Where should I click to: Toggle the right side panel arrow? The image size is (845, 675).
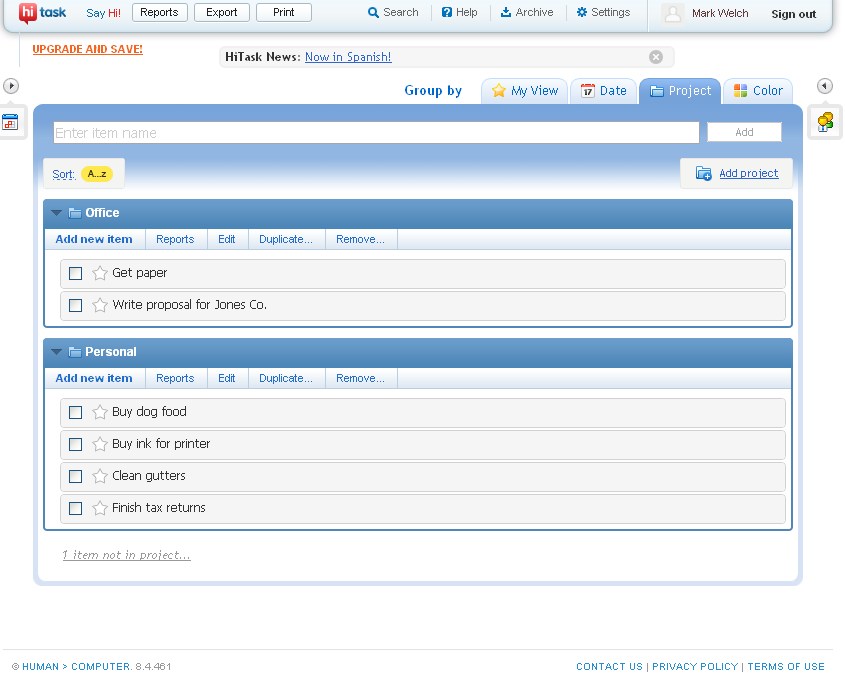coord(825,86)
